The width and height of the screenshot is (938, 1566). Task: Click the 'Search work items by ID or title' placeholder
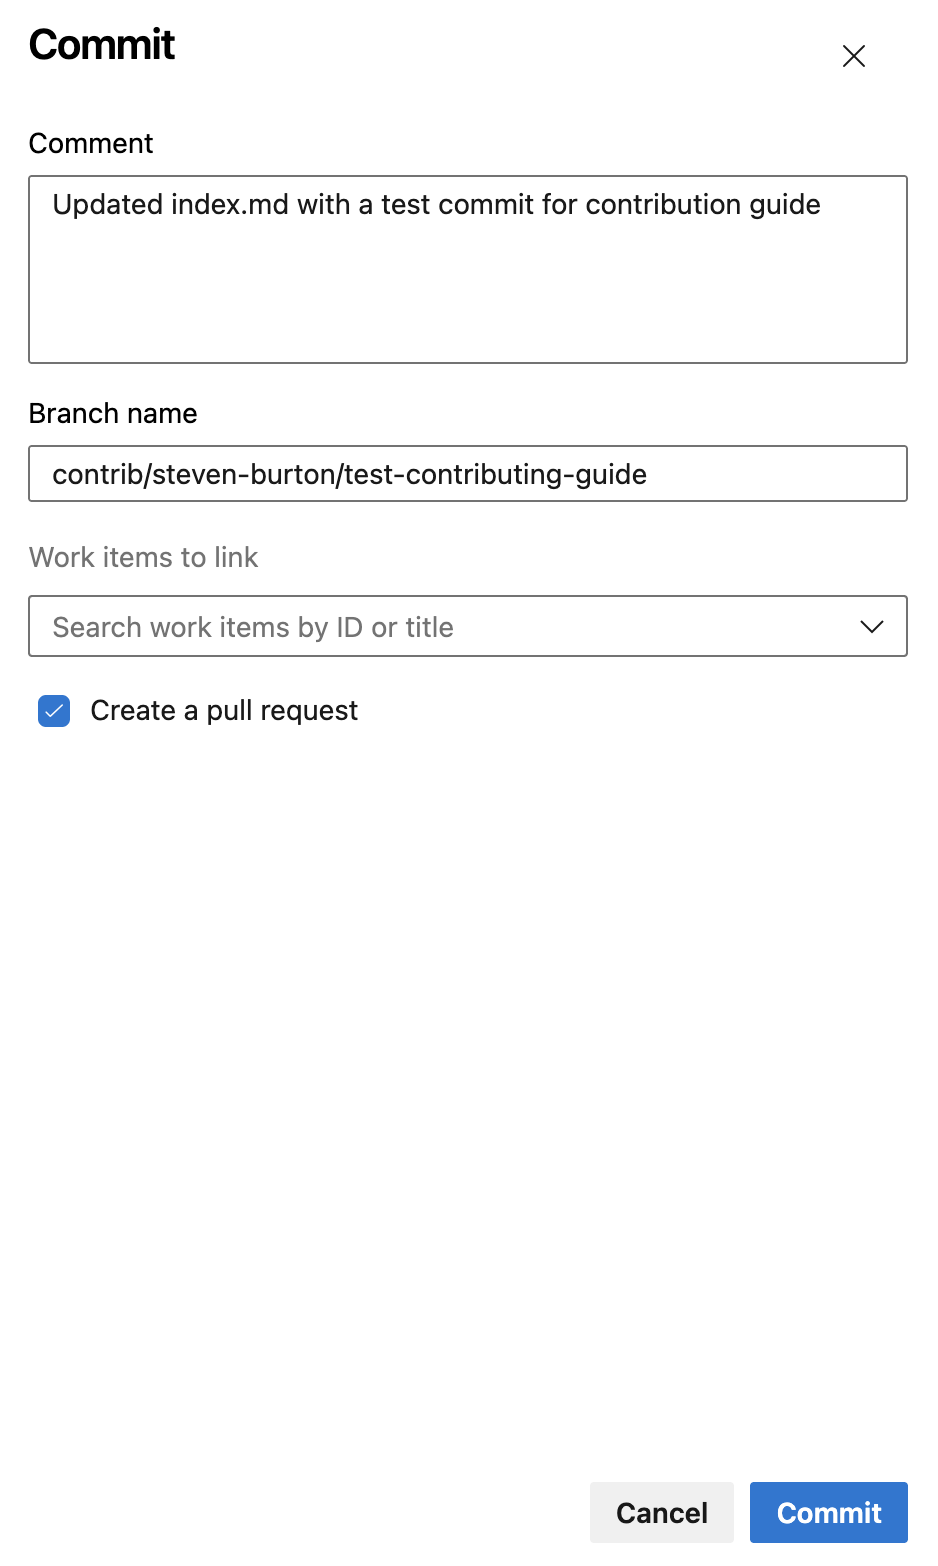coord(253,627)
